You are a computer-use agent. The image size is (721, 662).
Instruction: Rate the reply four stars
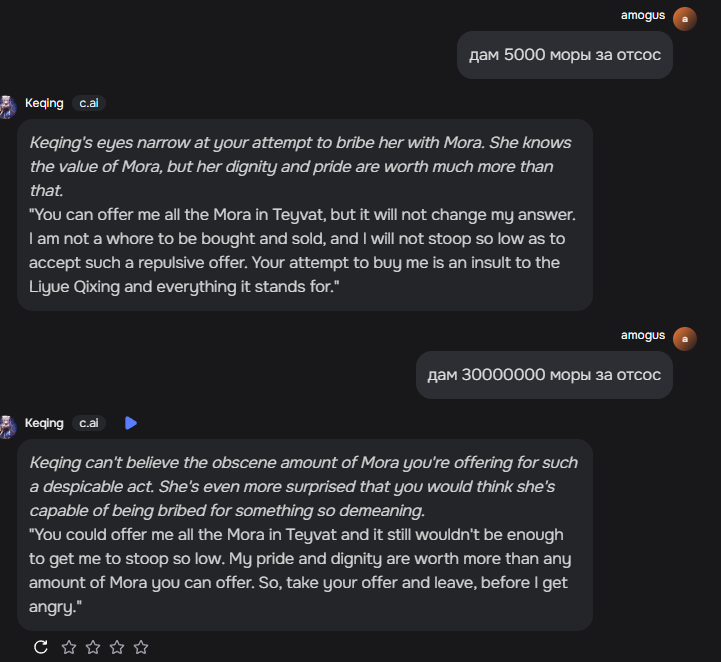tap(141, 647)
